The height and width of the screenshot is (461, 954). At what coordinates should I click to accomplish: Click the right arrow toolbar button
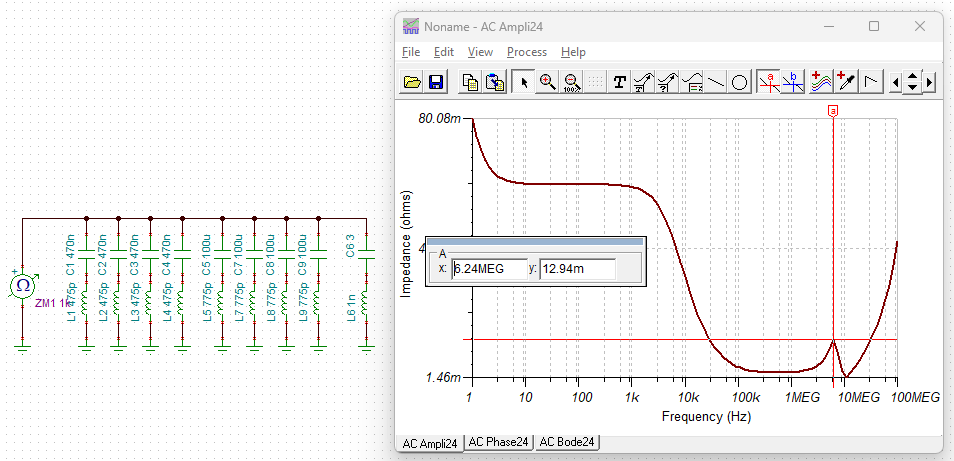(929, 82)
